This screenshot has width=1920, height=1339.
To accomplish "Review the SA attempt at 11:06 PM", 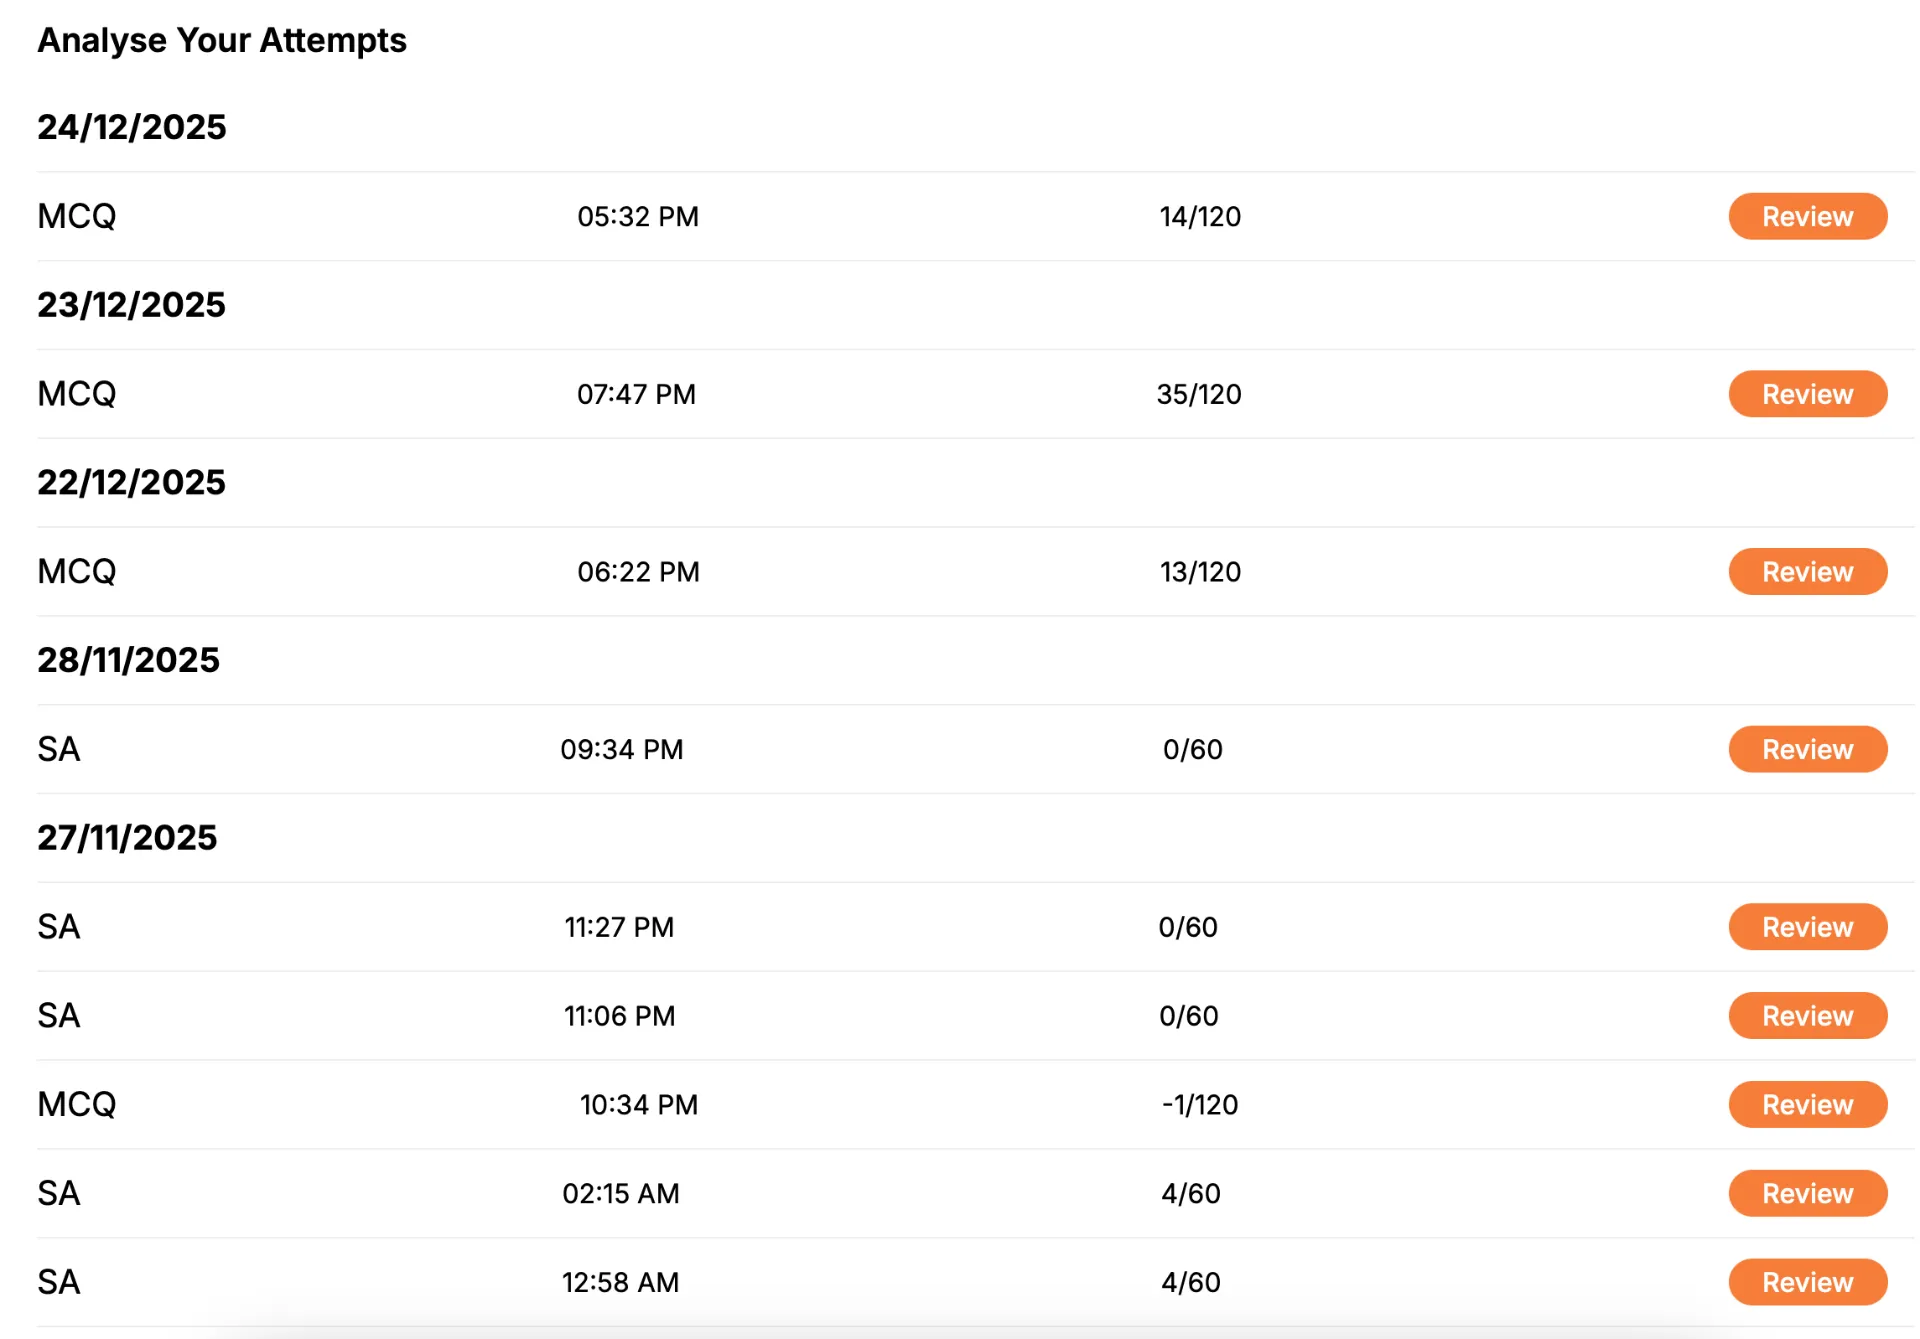I will pyautogui.click(x=1807, y=1016).
